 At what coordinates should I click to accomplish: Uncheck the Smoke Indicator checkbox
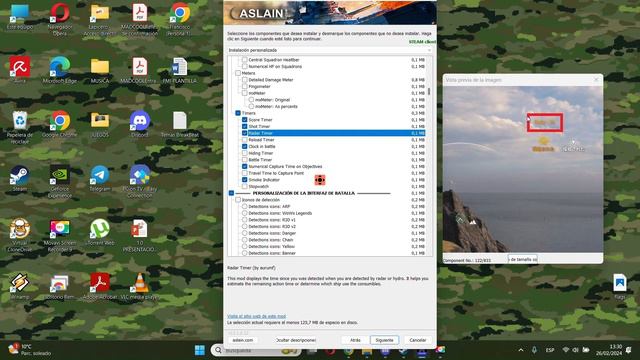pos(244,180)
